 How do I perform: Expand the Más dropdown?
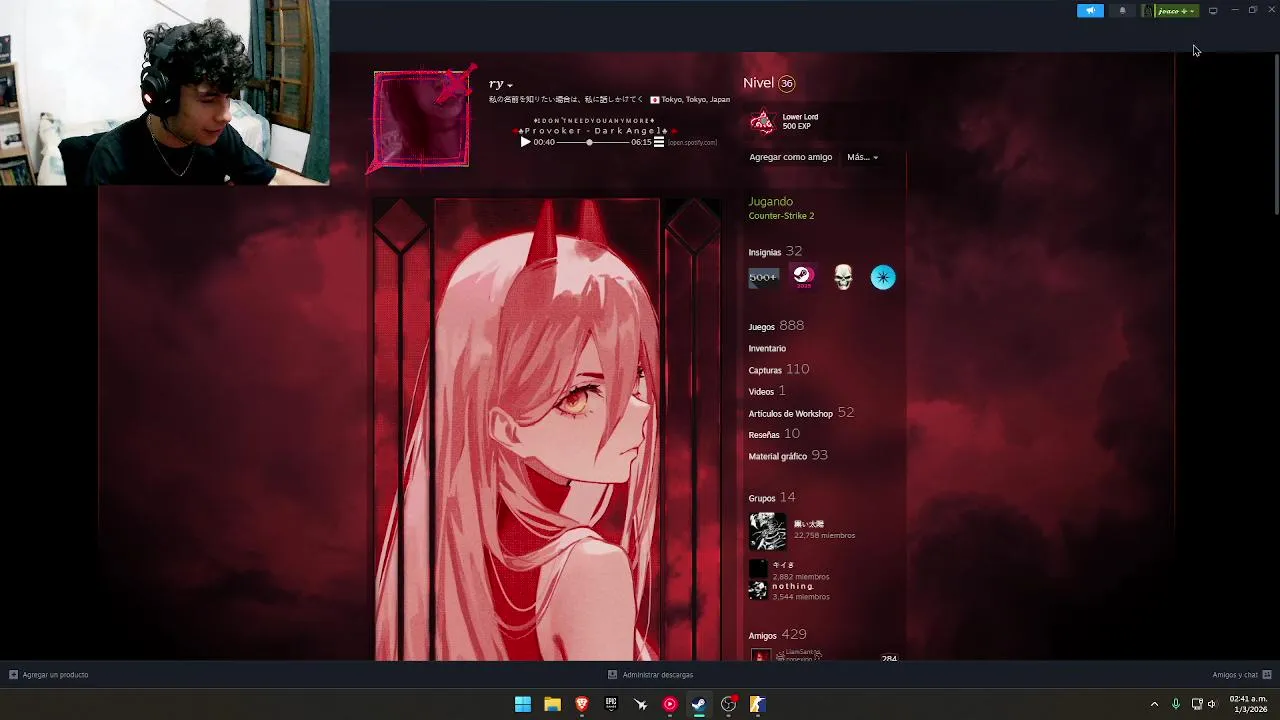pos(862,157)
